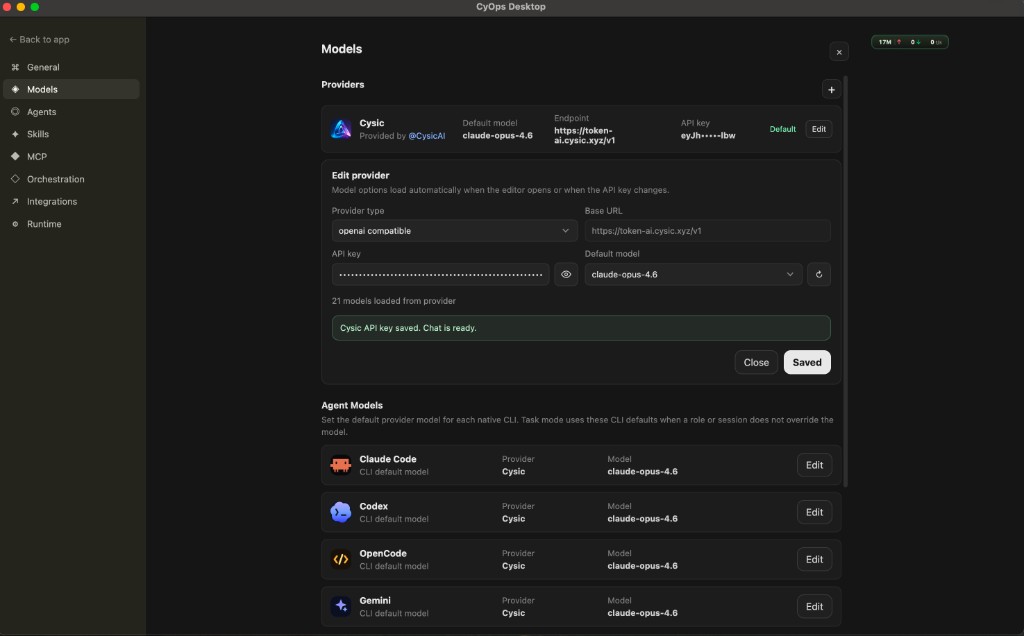Open the Skills settings page

[x=71, y=134]
